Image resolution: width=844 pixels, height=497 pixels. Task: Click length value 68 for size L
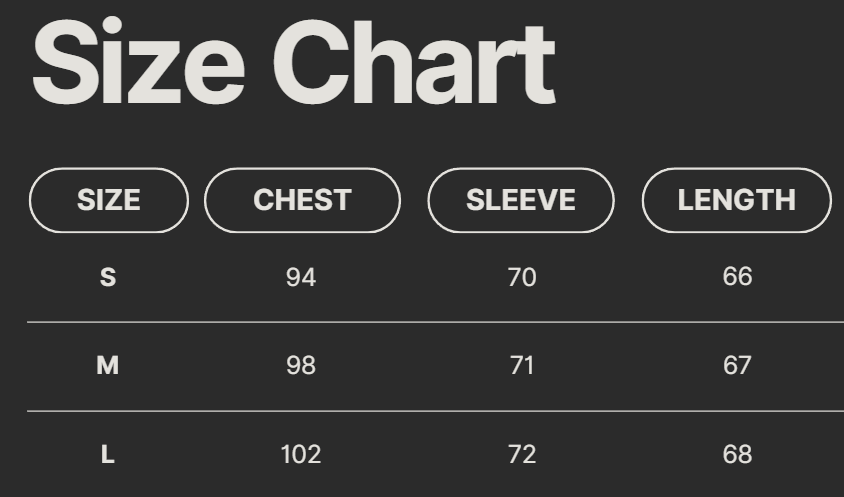point(737,455)
